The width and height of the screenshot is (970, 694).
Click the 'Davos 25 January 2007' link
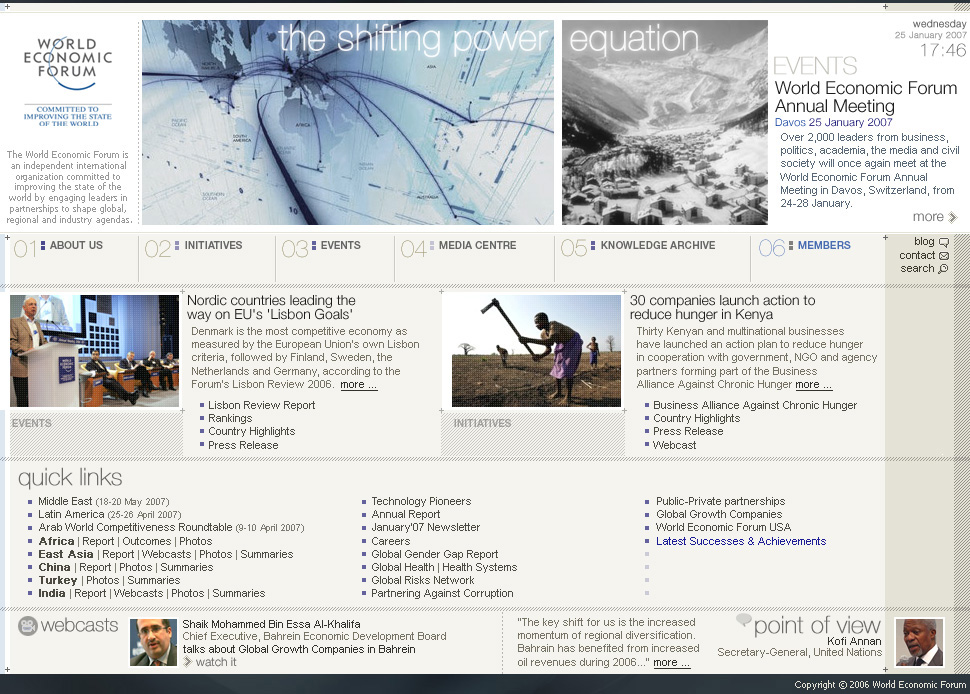[x=833, y=122]
